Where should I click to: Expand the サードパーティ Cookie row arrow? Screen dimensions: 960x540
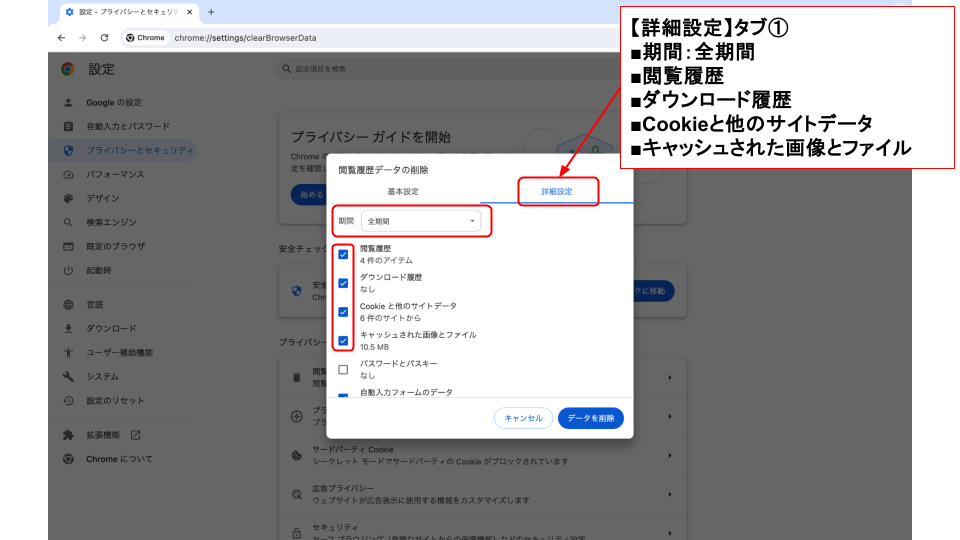click(x=668, y=455)
